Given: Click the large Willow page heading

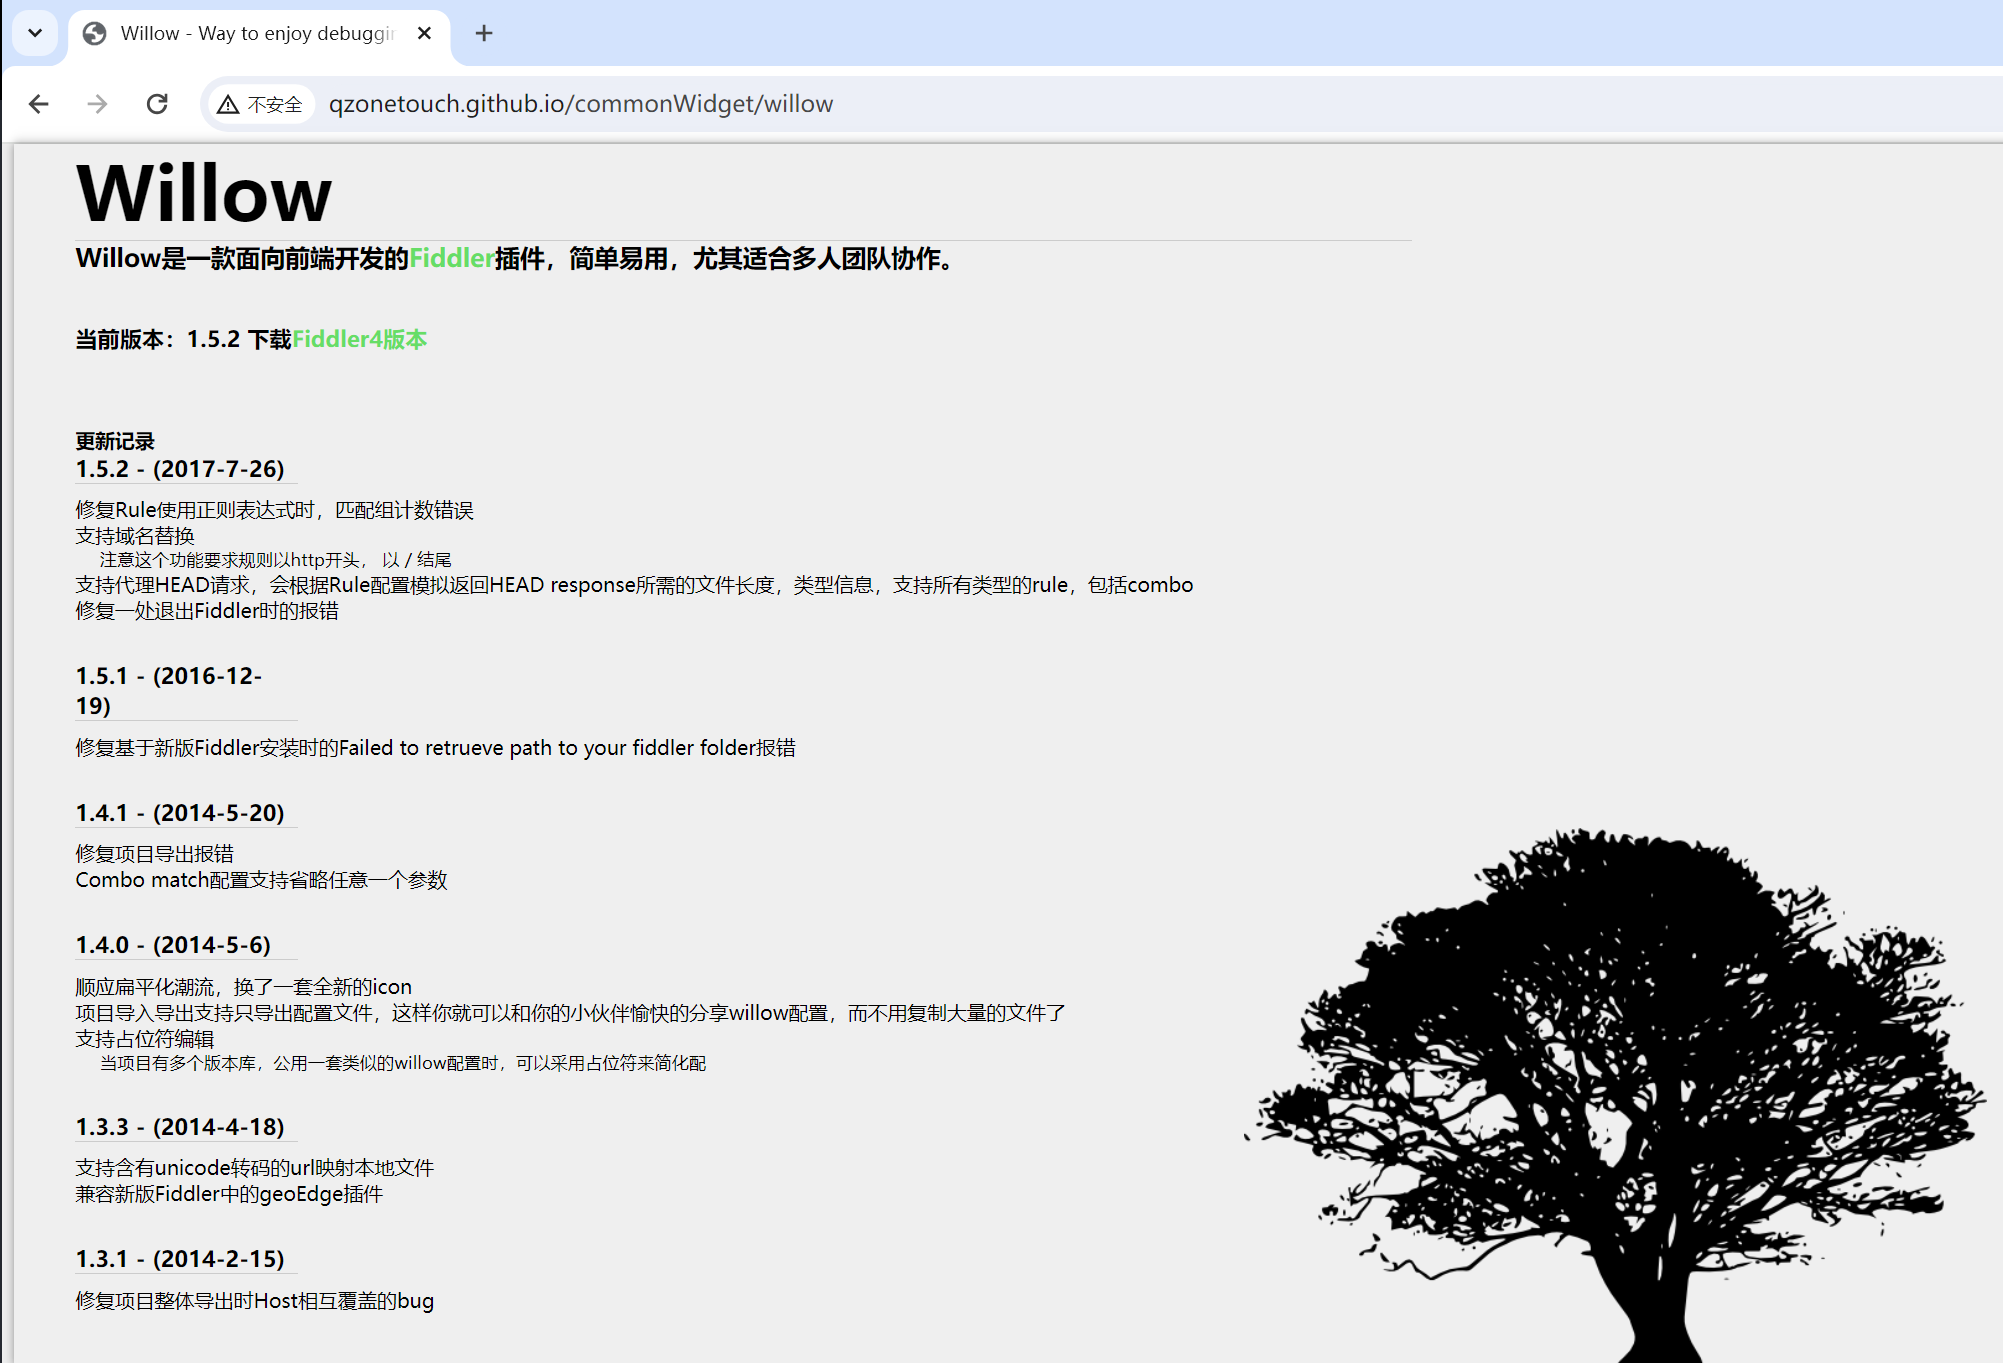Looking at the screenshot, I should (x=204, y=194).
